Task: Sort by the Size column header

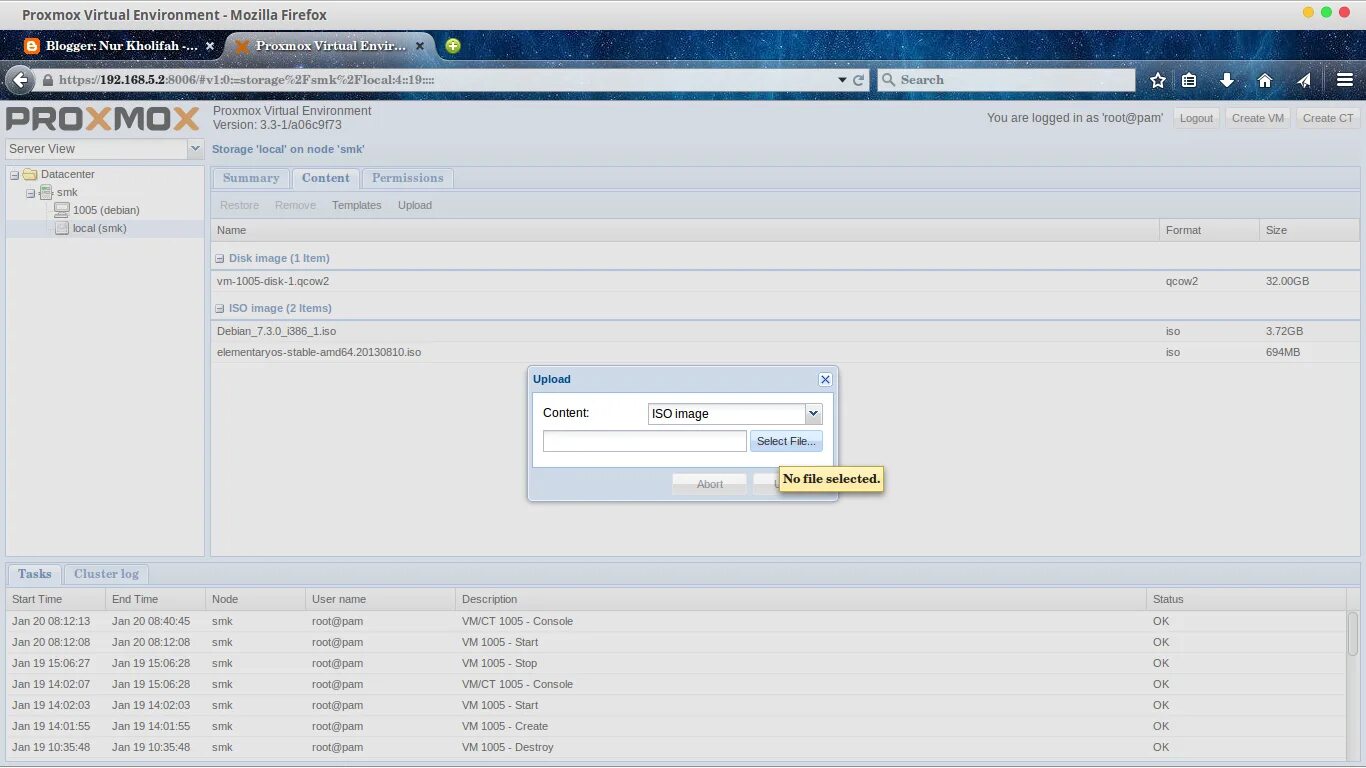Action: coord(1309,230)
